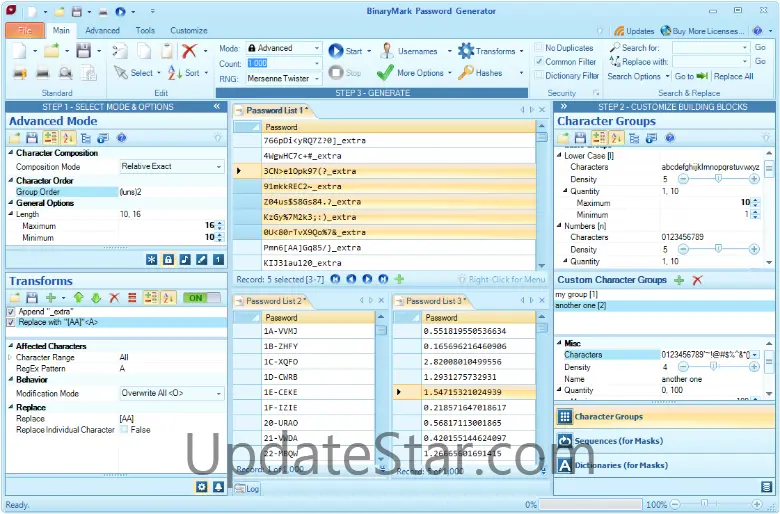780x514 pixels.
Task: Open the Composition Mode dropdown
Action: tap(219, 167)
